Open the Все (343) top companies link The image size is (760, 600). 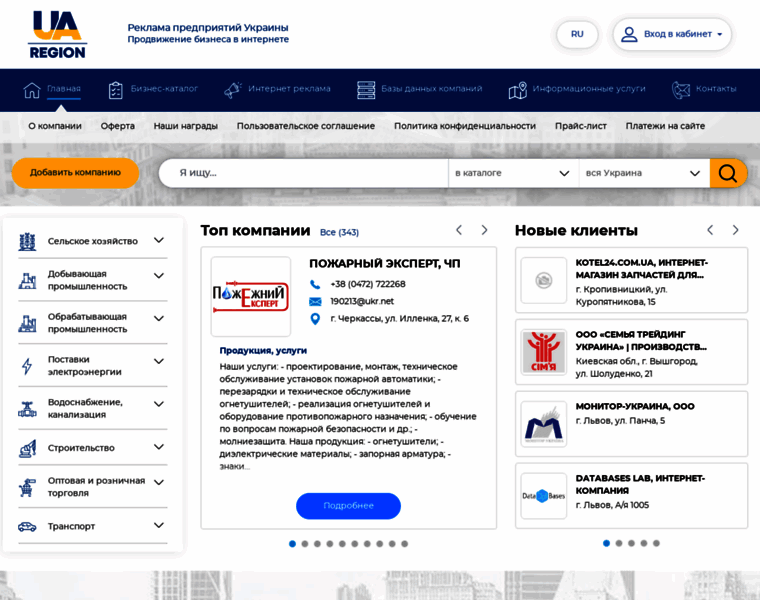click(339, 232)
